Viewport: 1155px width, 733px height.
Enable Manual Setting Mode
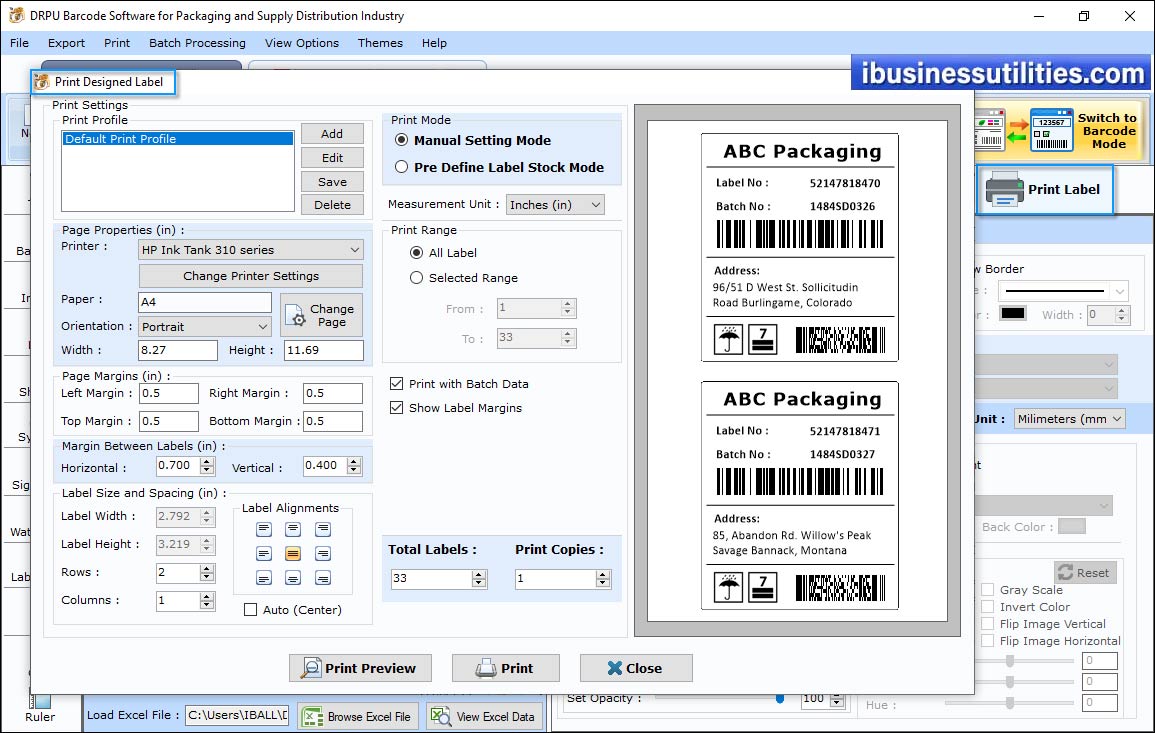click(401, 140)
